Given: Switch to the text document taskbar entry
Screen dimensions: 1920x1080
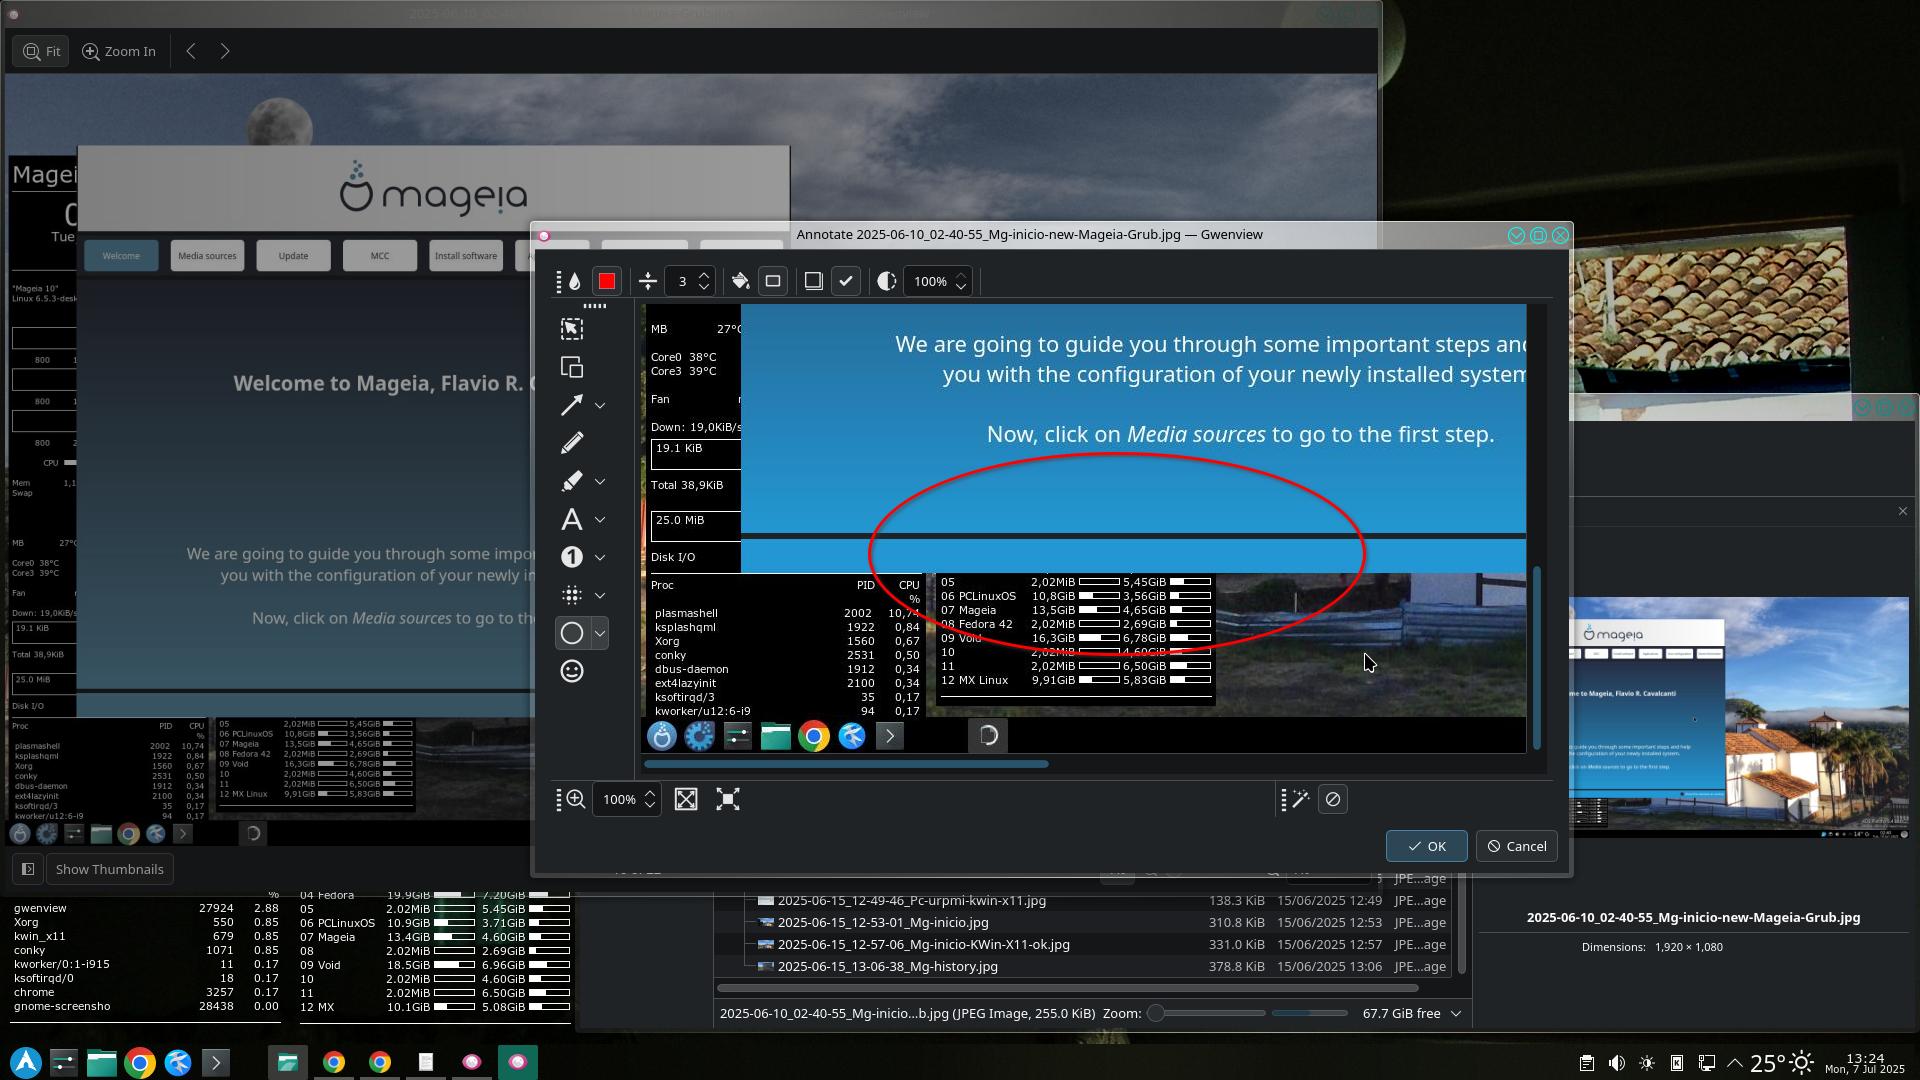Looking at the screenshot, I should pos(425,1062).
